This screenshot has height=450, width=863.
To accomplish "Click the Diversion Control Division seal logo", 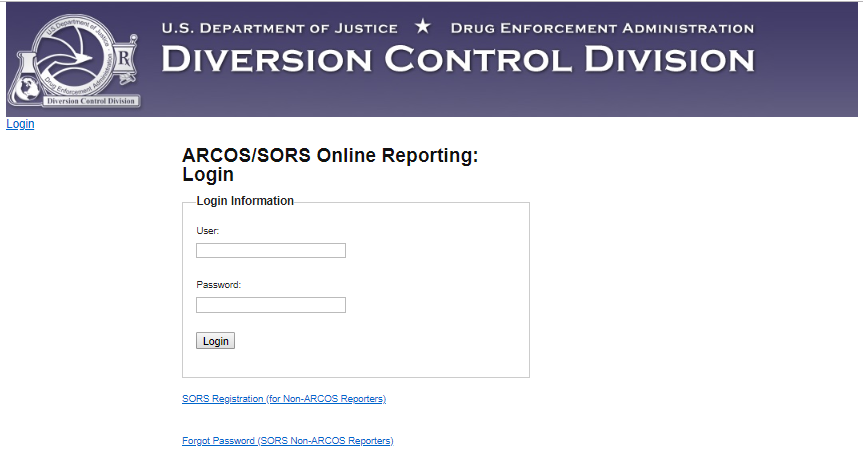I will tap(73, 61).
